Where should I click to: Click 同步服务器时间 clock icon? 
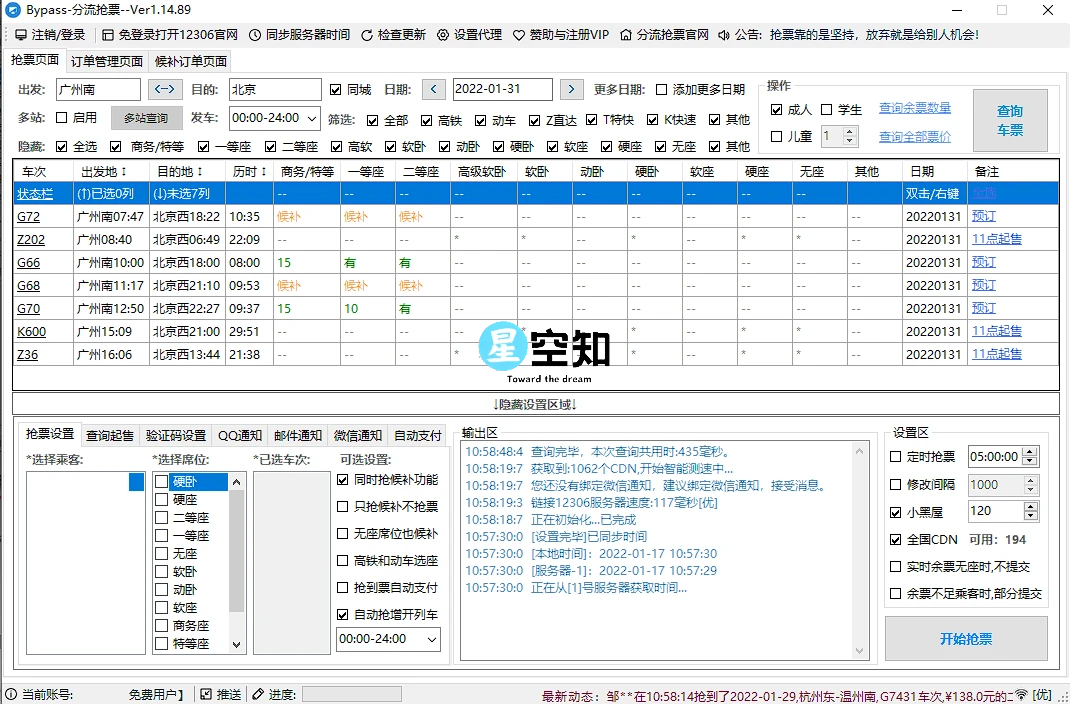click(256, 33)
